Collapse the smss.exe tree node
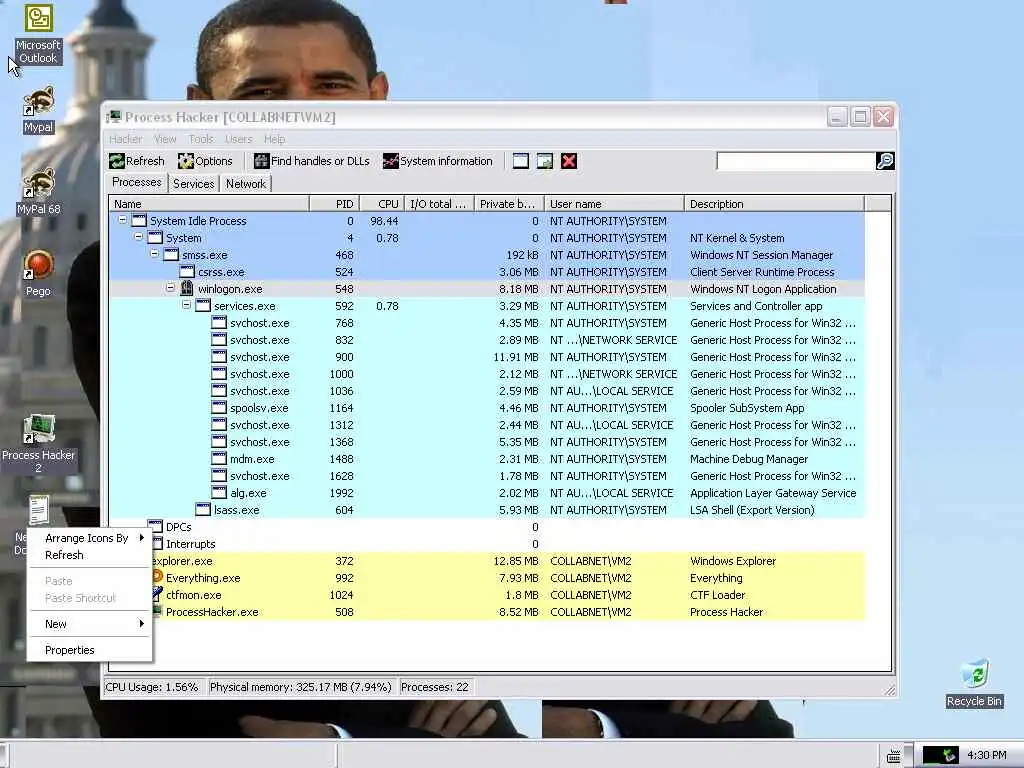Viewport: 1024px width, 768px height. click(x=154, y=254)
